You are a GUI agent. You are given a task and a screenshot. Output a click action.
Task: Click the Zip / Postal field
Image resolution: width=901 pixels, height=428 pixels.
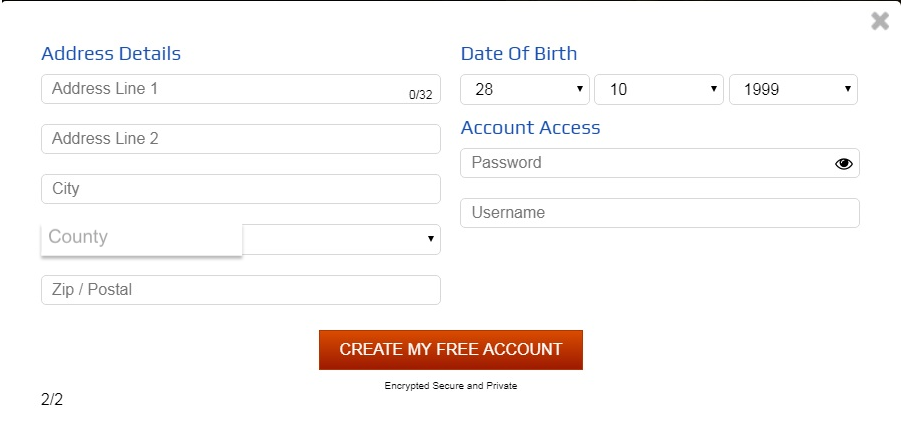pyautogui.click(x=240, y=290)
